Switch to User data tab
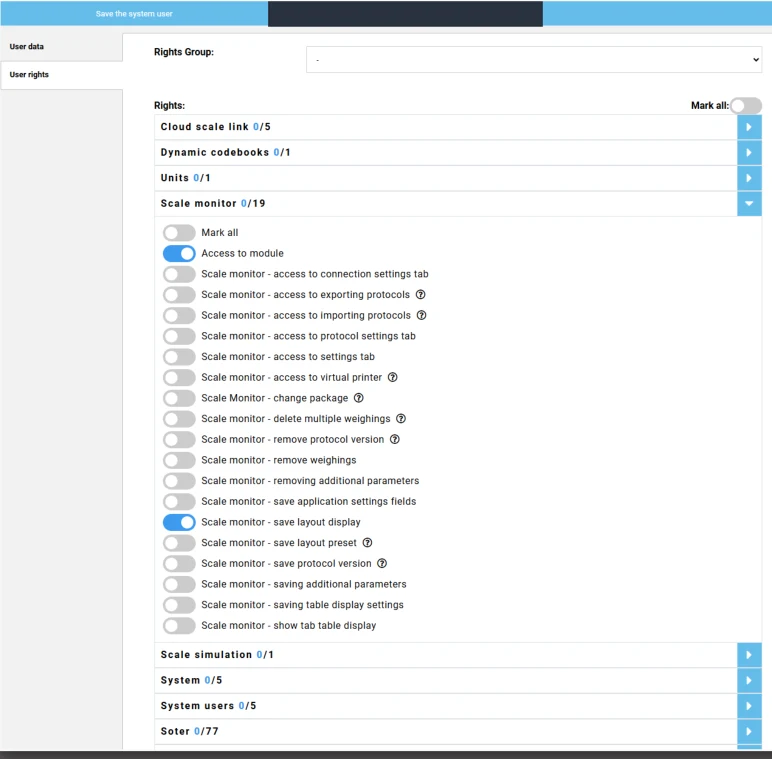 (x=62, y=47)
